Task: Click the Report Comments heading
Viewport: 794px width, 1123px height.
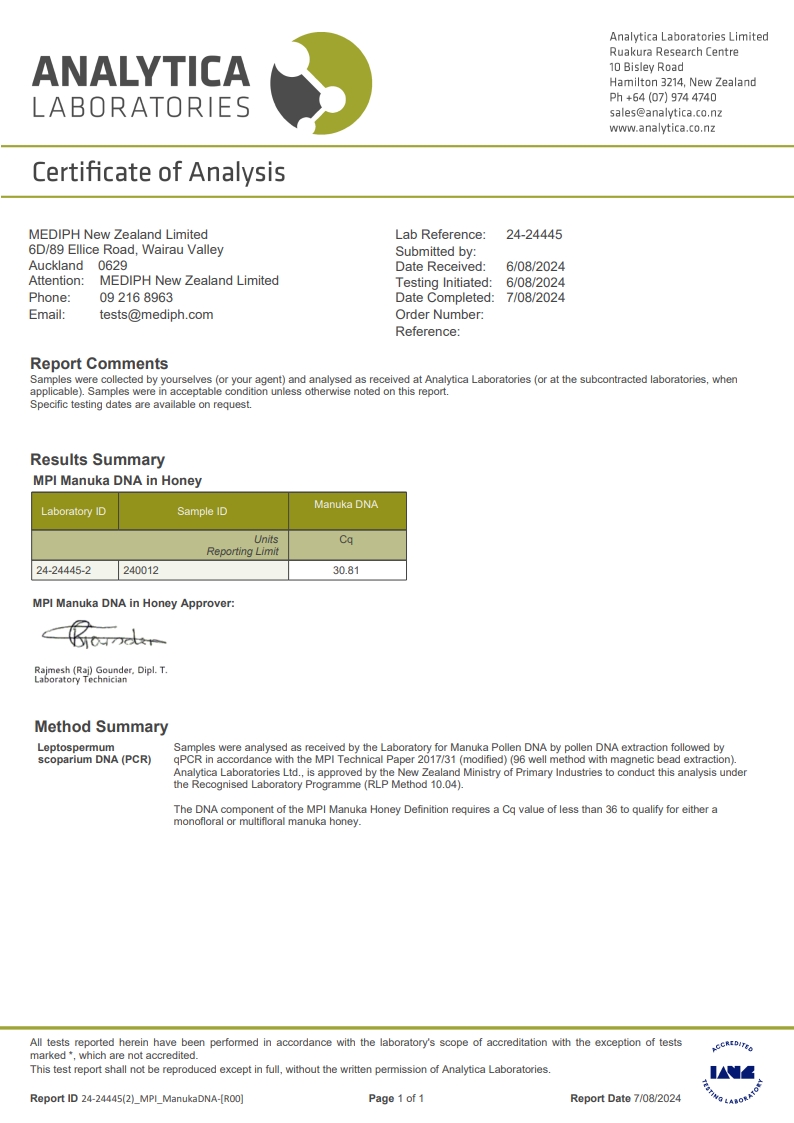Action: (x=99, y=363)
